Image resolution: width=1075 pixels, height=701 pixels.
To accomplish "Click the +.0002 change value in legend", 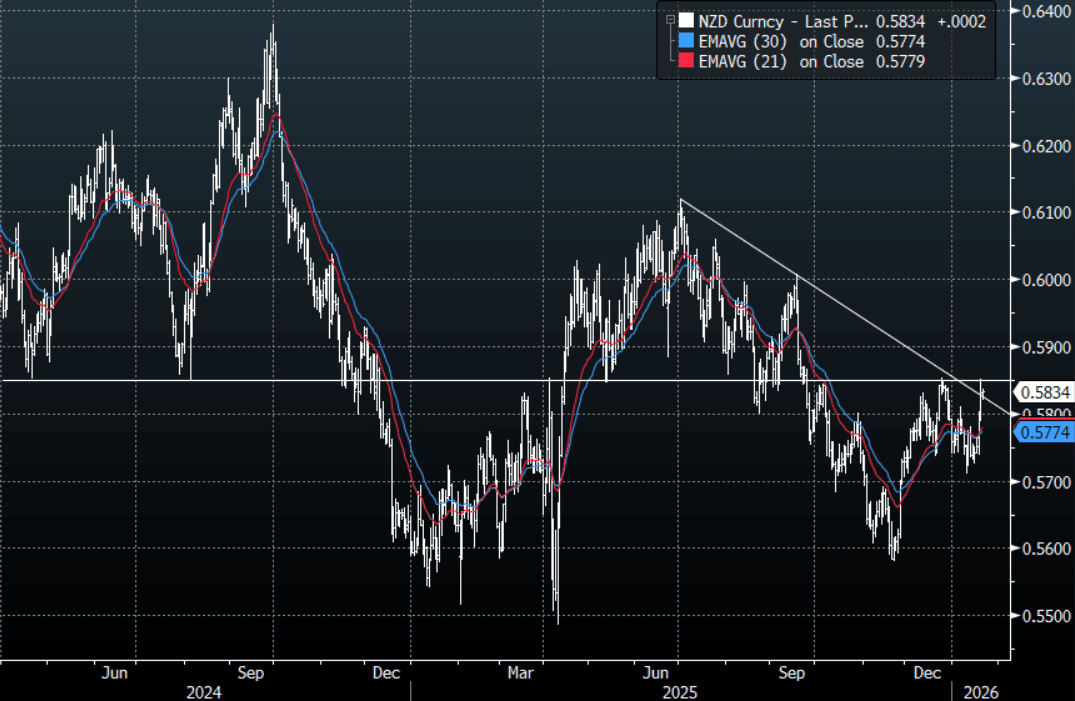I will (964, 21).
